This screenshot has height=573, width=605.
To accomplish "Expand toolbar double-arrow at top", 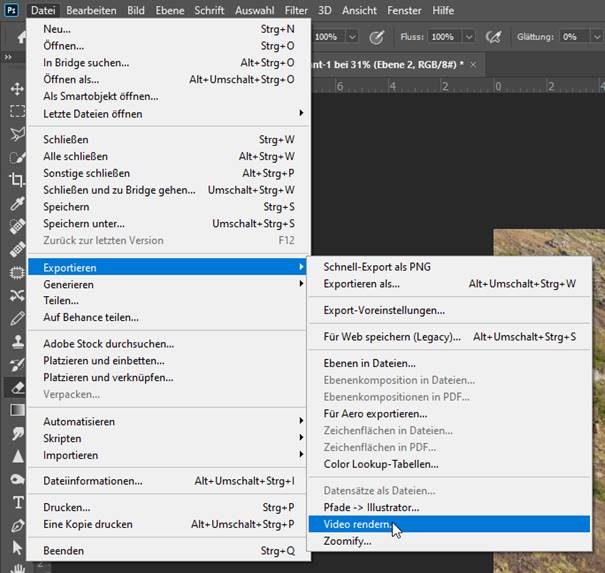I will point(8,57).
